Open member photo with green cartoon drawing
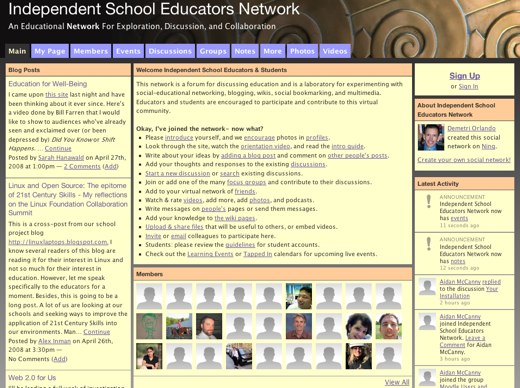 149,326
